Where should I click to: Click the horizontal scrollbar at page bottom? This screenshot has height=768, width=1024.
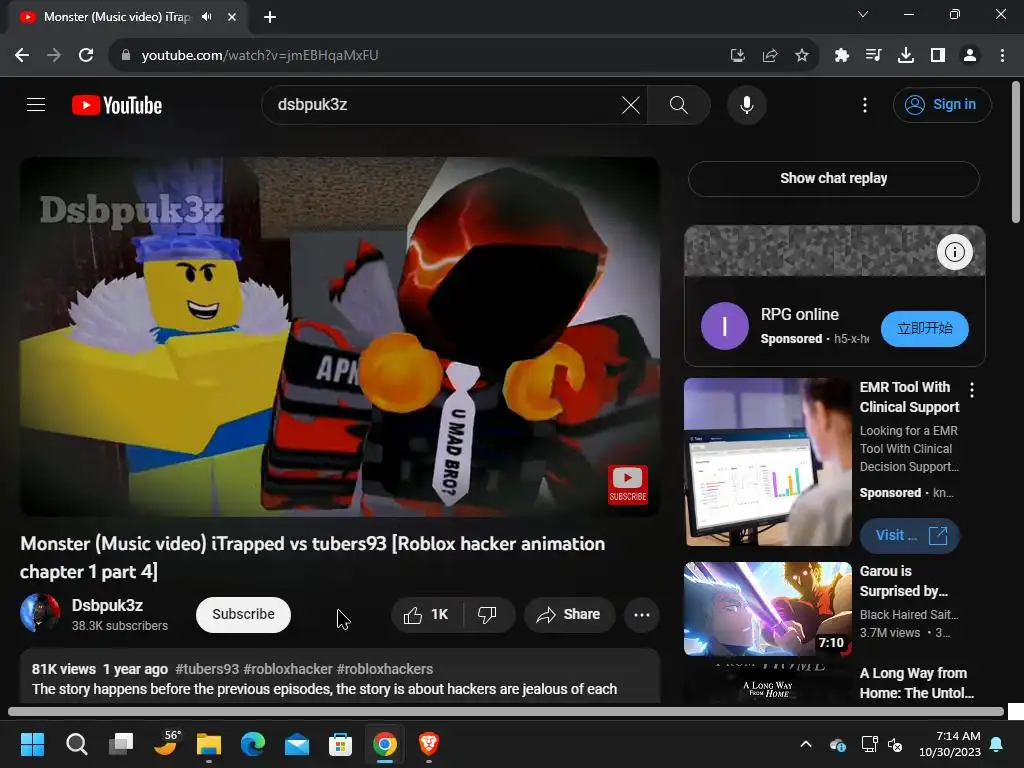(505, 711)
